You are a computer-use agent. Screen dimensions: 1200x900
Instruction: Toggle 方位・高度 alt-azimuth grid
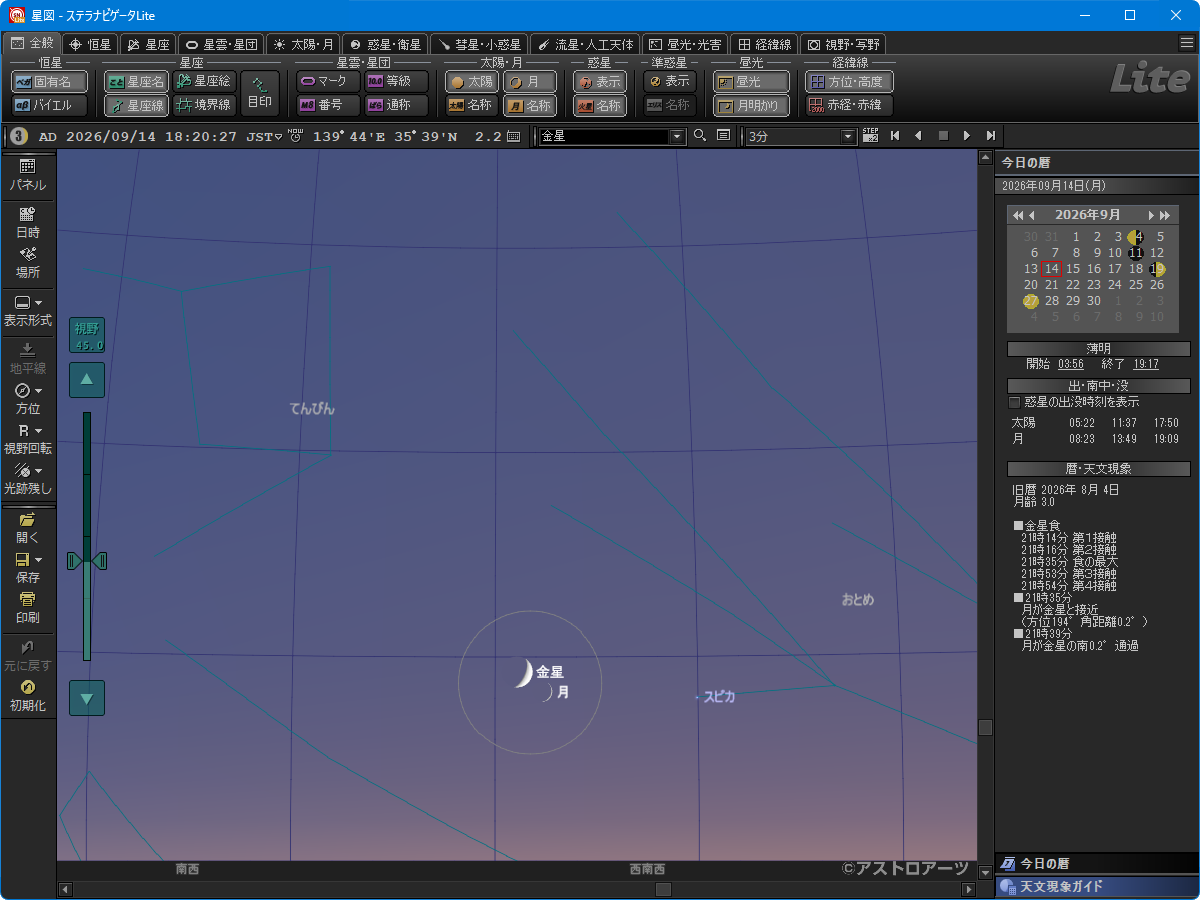[x=849, y=82]
